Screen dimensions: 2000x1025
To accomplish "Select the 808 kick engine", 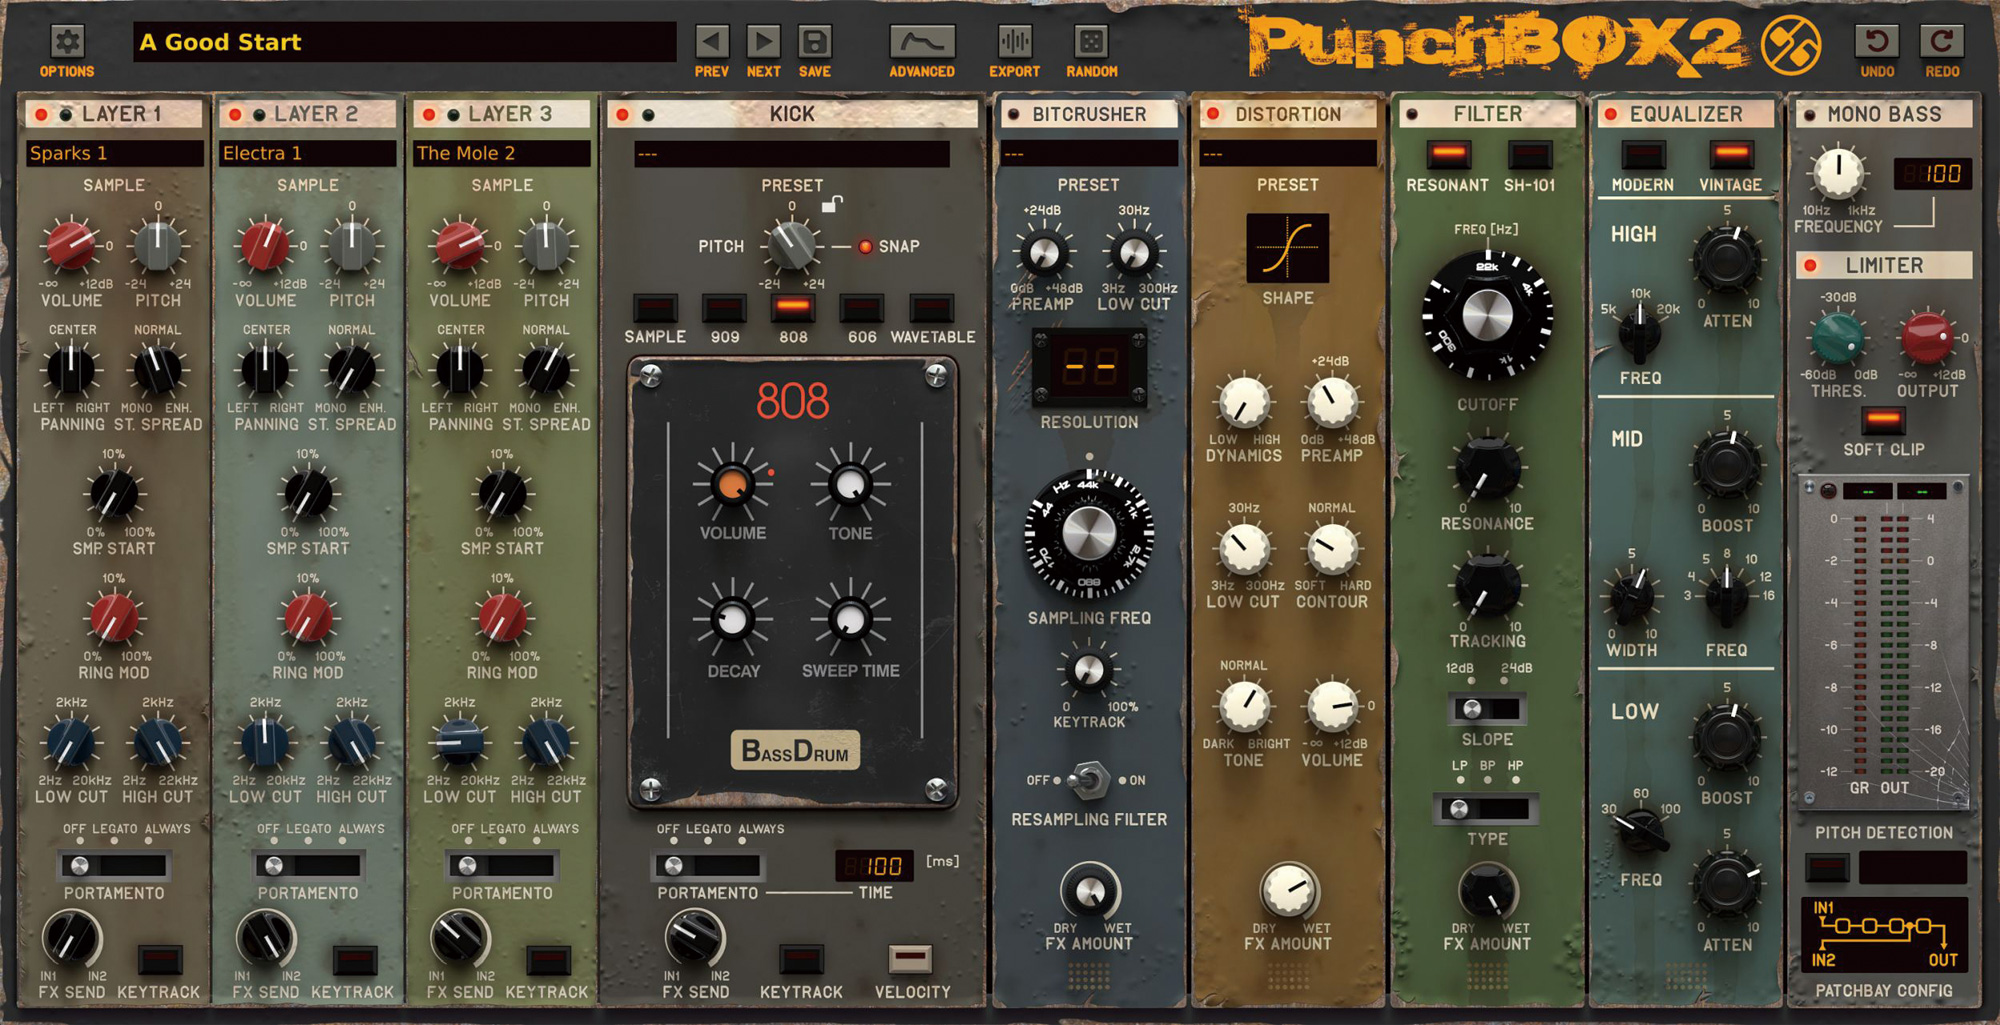I will (x=793, y=308).
